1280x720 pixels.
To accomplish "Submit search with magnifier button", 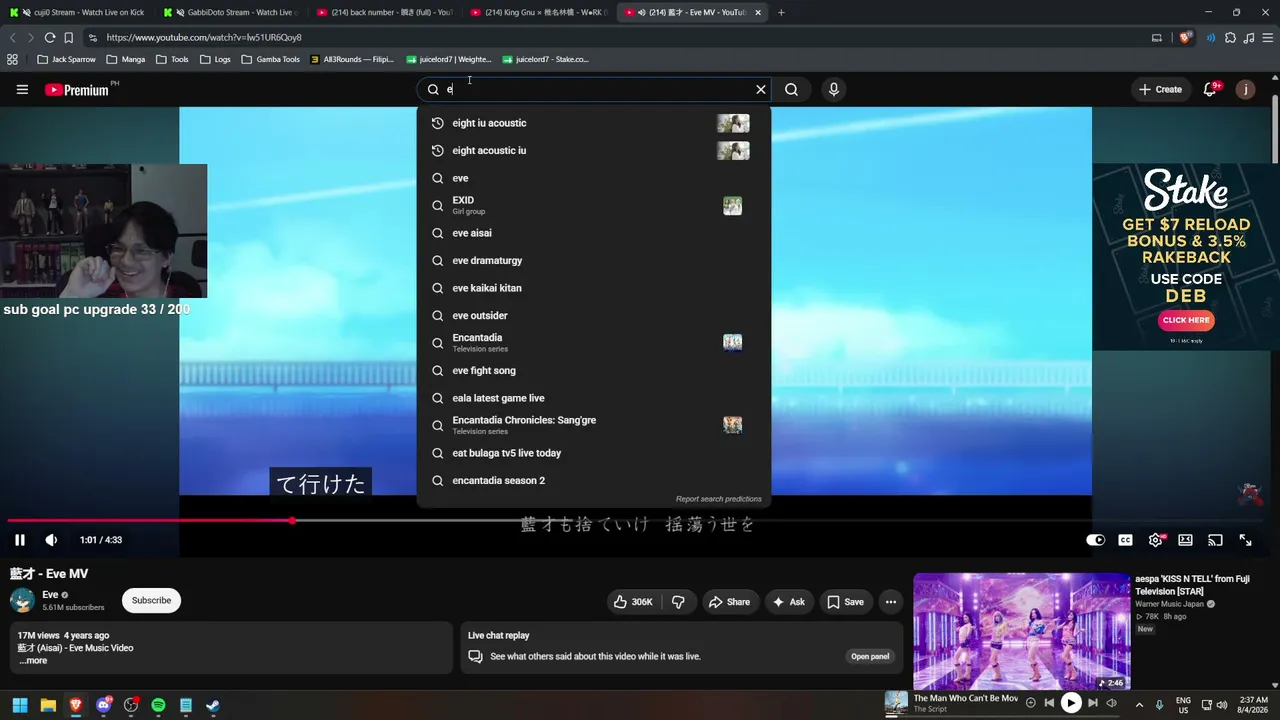I will [x=791, y=89].
